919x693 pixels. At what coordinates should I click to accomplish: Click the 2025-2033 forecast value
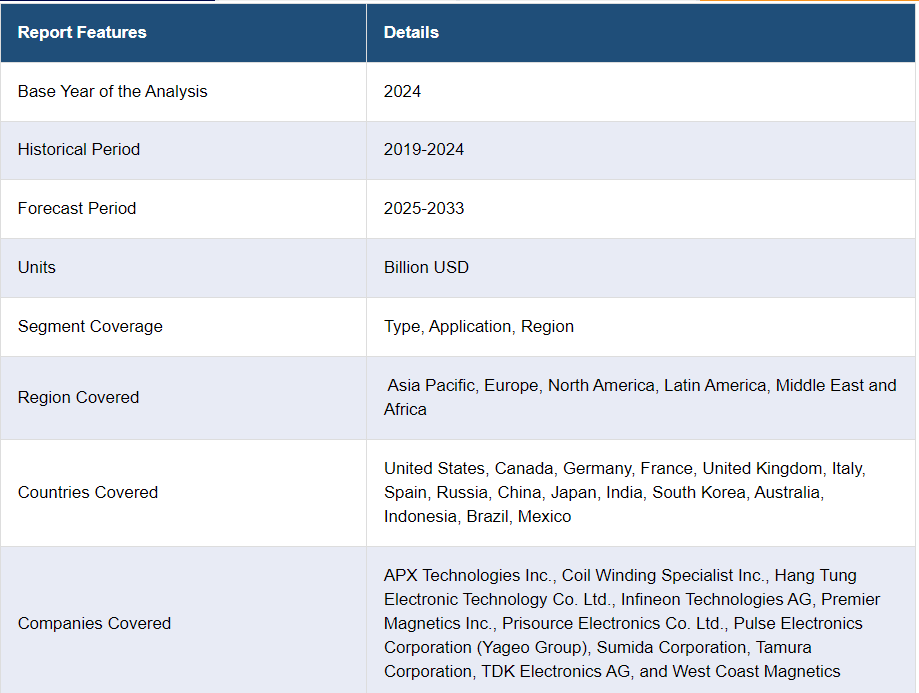pyautogui.click(x=424, y=208)
